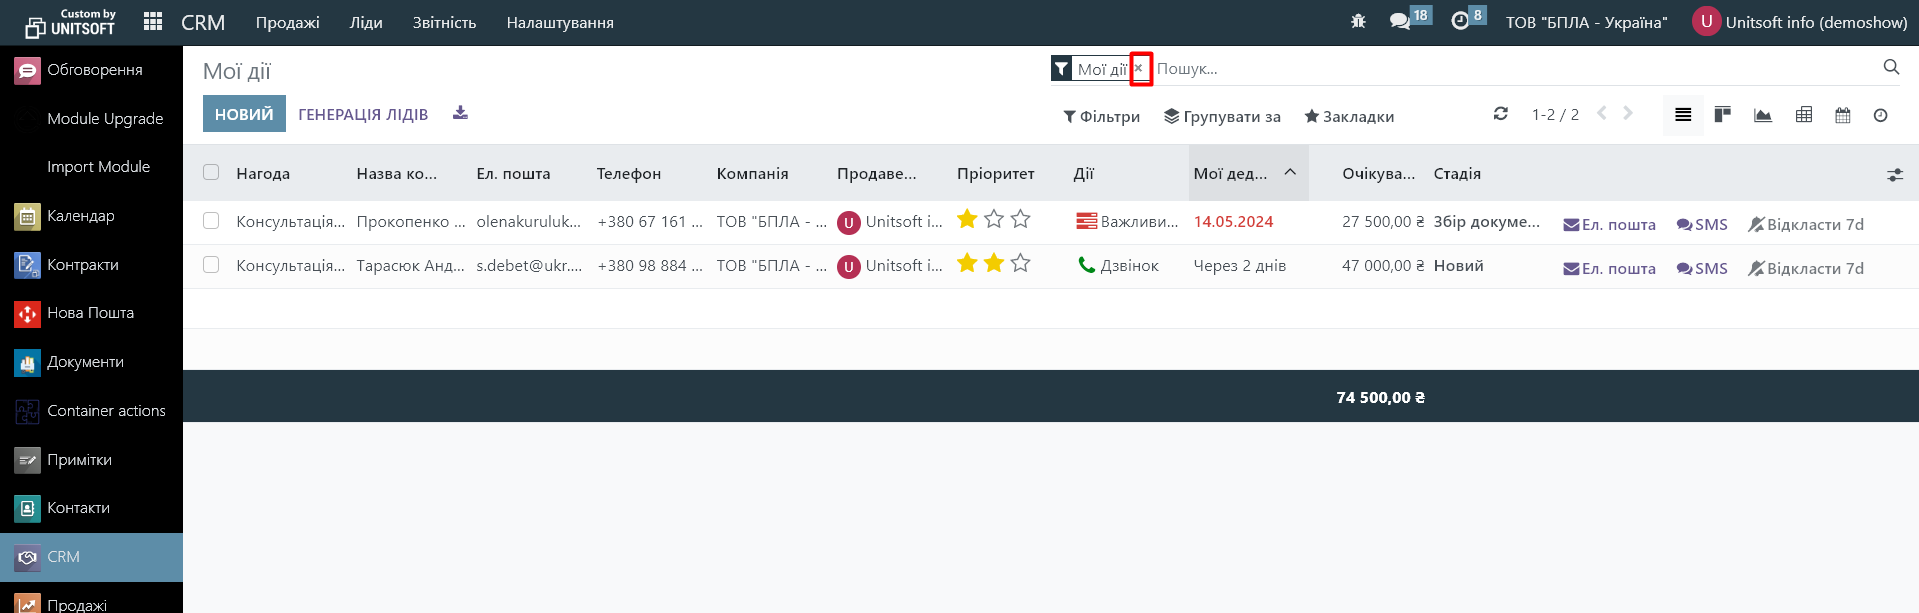This screenshot has height=613, width=1919.
Task: Switch to graph chart view icon
Action: pos(1762,115)
